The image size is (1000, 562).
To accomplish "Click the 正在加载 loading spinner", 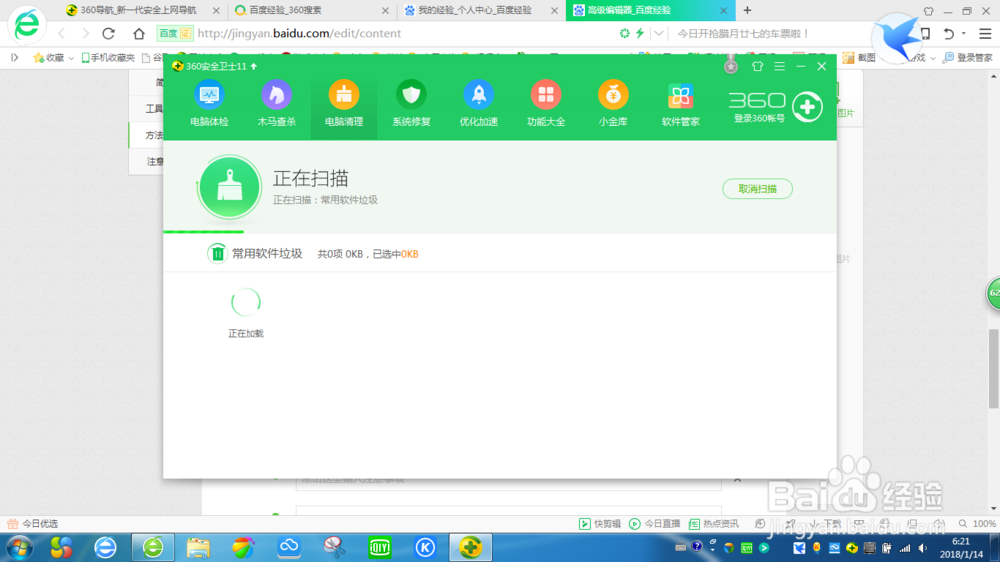I will coord(246,302).
